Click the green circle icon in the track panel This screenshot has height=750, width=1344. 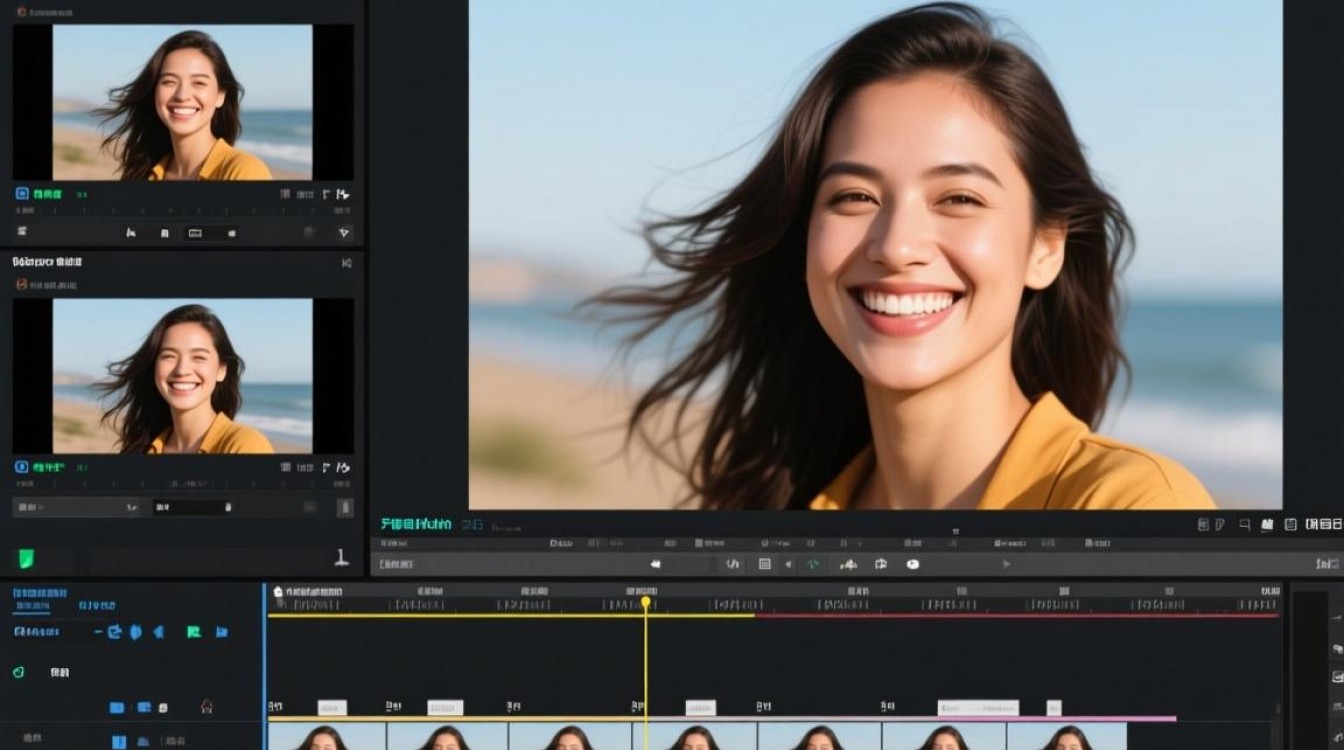[x=18, y=673]
